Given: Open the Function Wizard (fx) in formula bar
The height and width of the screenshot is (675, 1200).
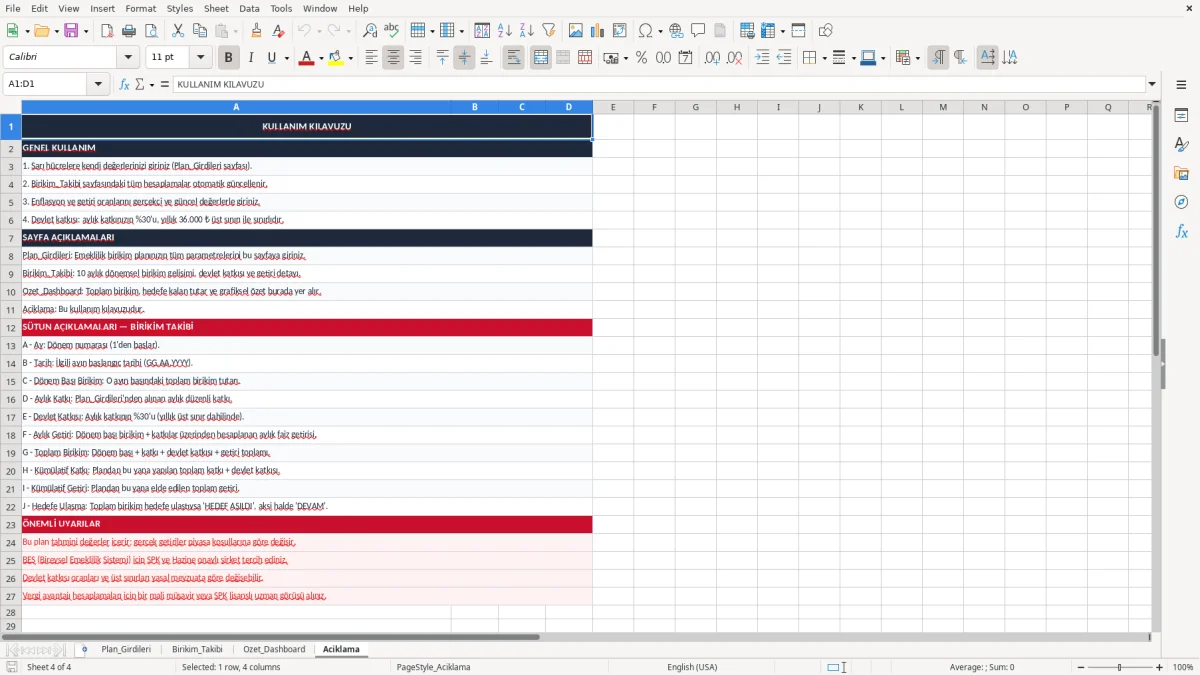Looking at the screenshot, I should 125,84.
